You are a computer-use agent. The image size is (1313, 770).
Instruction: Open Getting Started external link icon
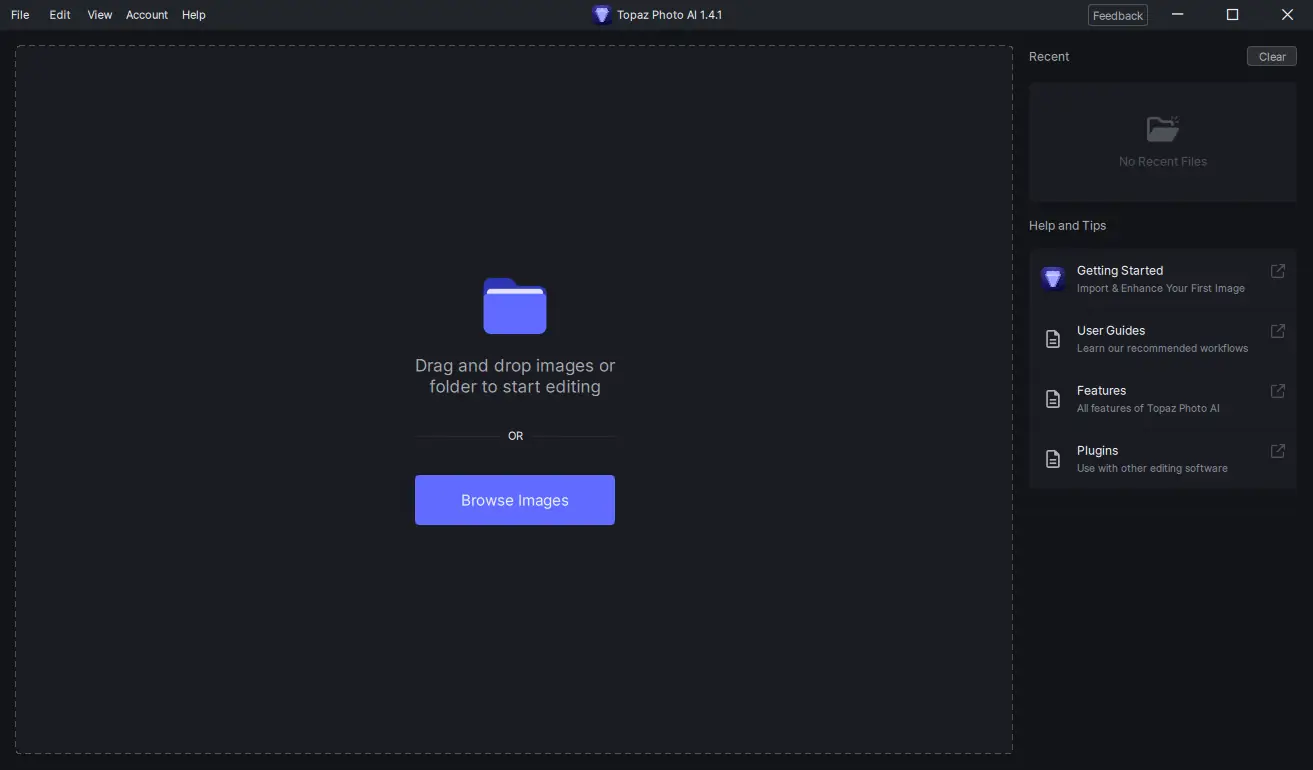1278,271
